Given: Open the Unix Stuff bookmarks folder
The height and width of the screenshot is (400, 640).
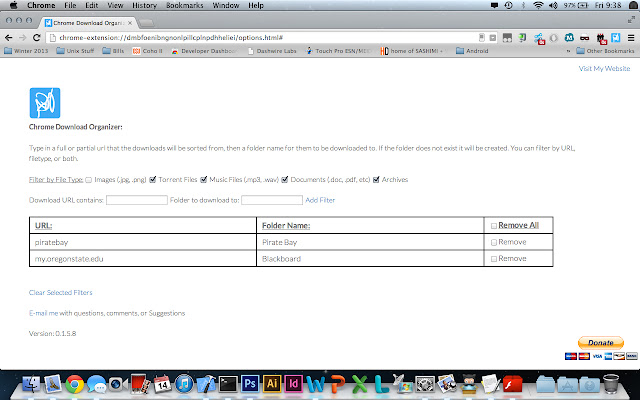Looking at the screenshot, I should coord(76,51).
